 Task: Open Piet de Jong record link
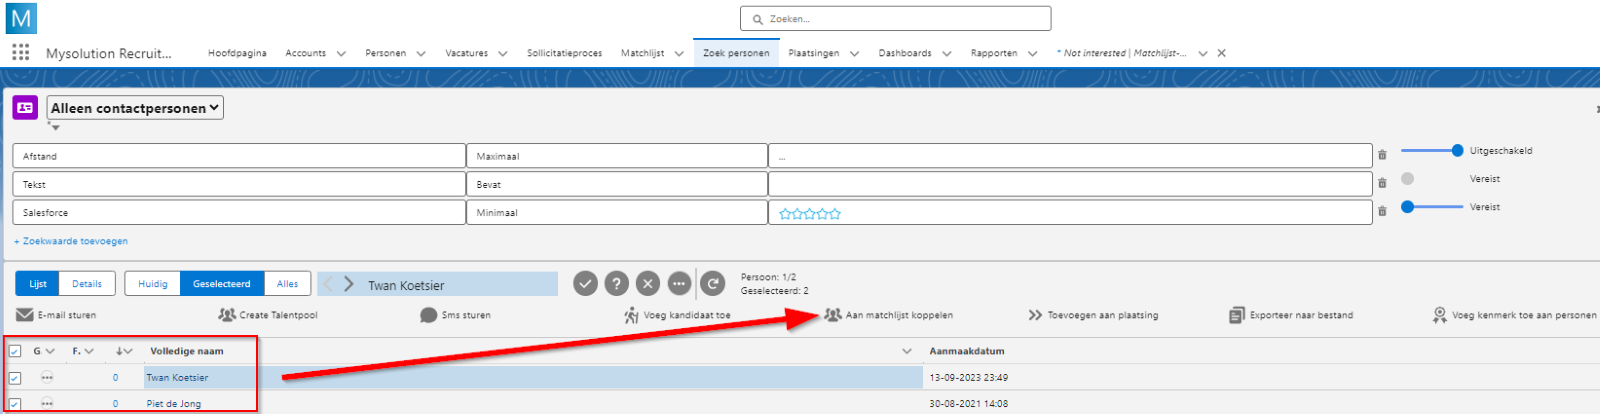pos(174,404)
